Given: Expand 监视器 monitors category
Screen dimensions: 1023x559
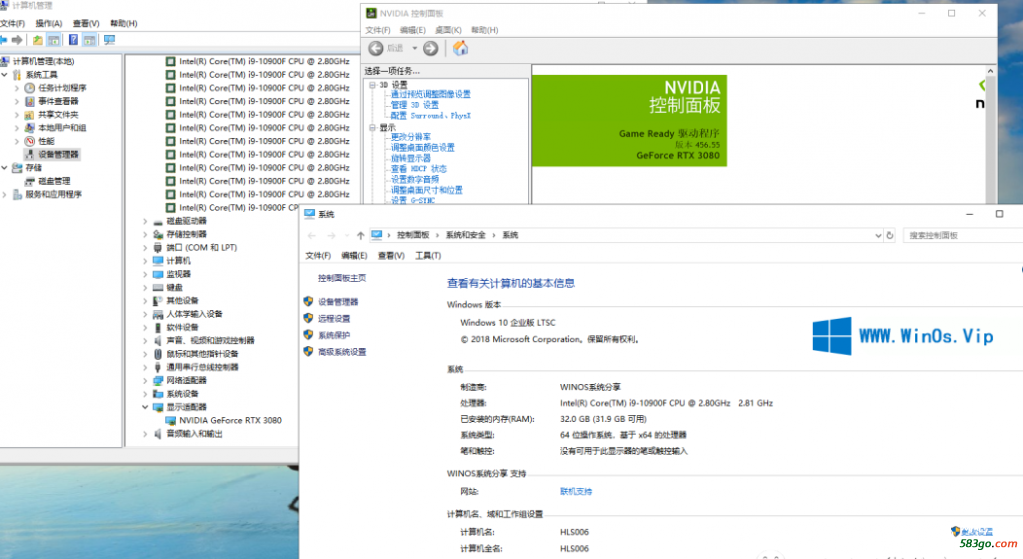Looking at the screenshot, I should tap(145, 275).
